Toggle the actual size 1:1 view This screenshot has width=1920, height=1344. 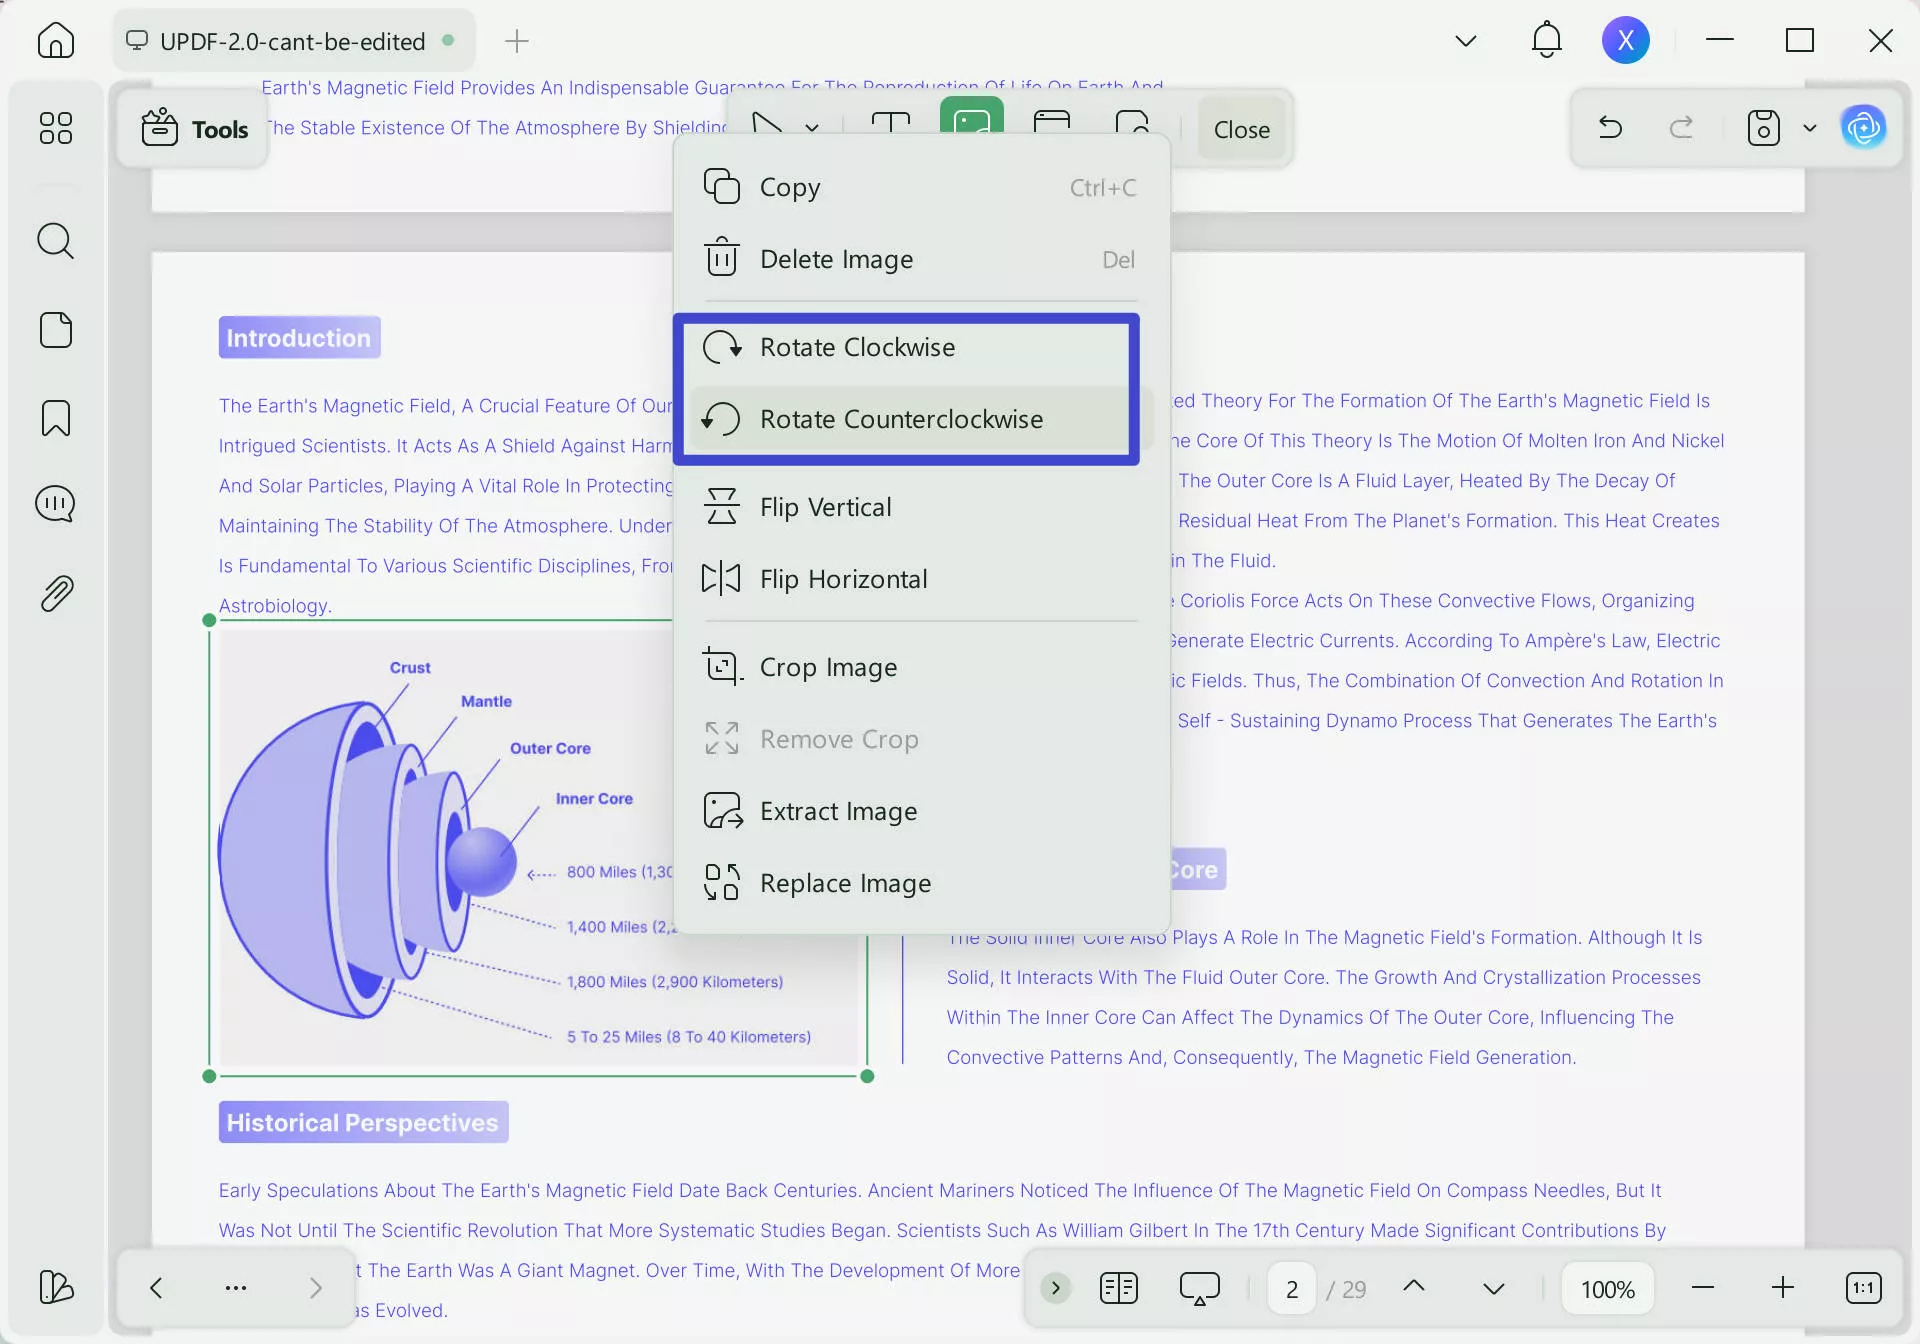click(1863, 1288)
